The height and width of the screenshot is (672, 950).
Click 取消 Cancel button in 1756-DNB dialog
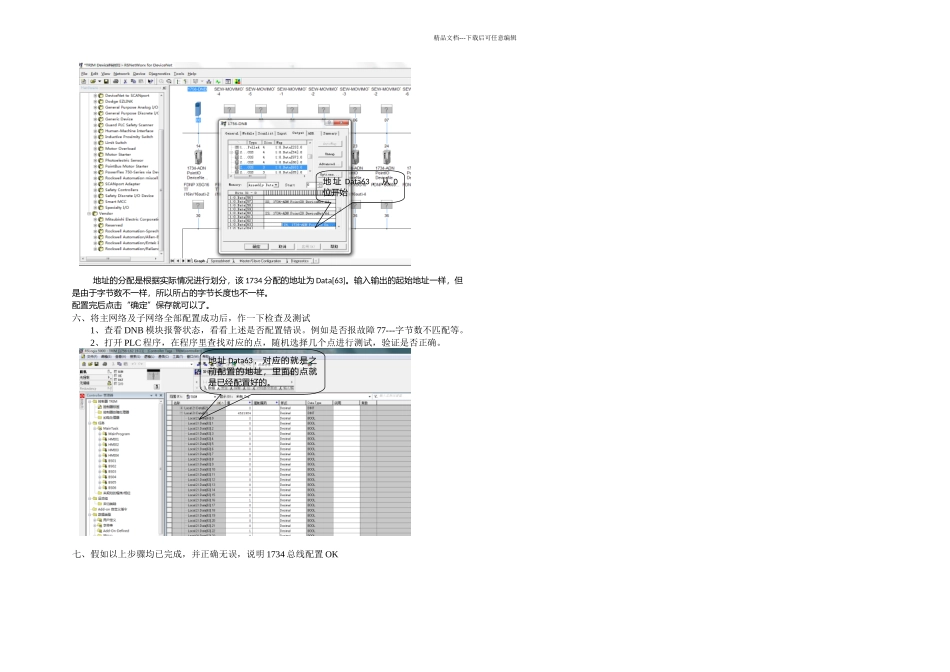tap(282, 247)
